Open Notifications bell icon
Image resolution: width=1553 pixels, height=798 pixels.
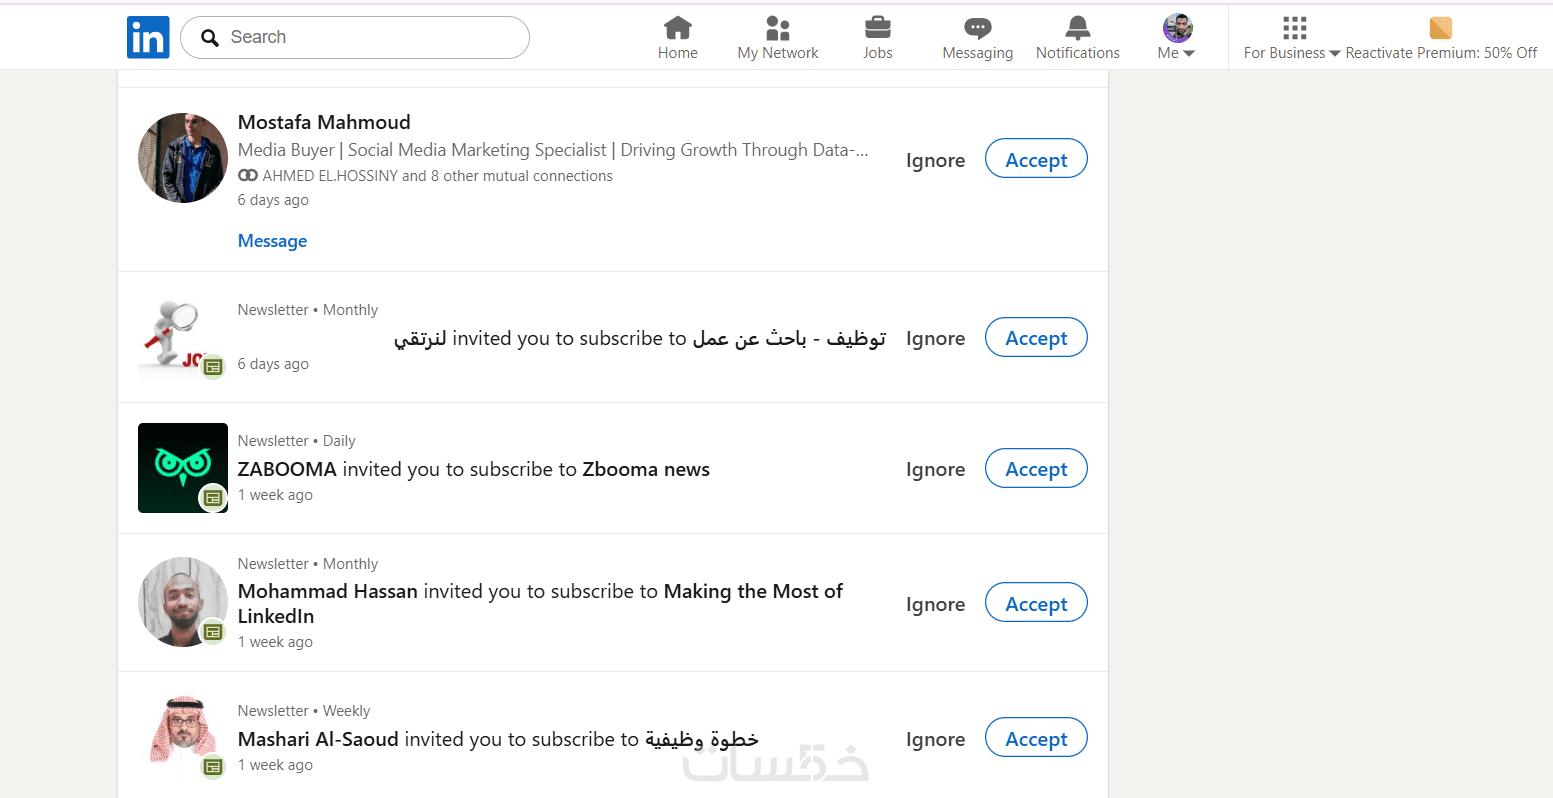click(x=1077, y=28)
